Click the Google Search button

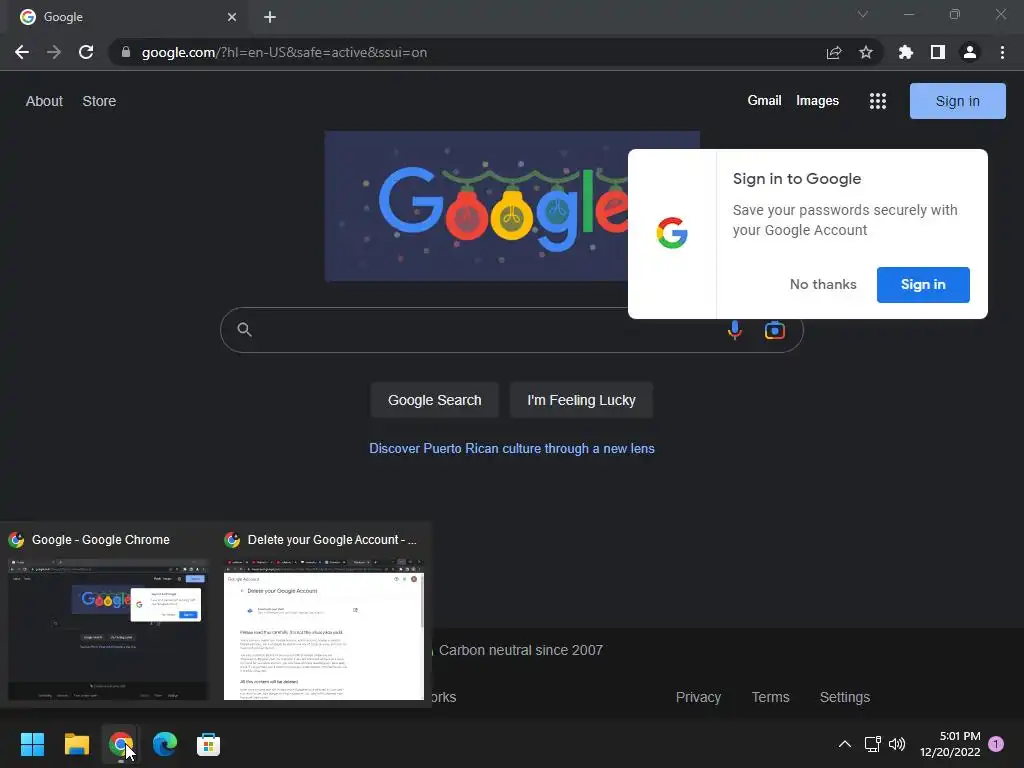click(x=434, y=400)
